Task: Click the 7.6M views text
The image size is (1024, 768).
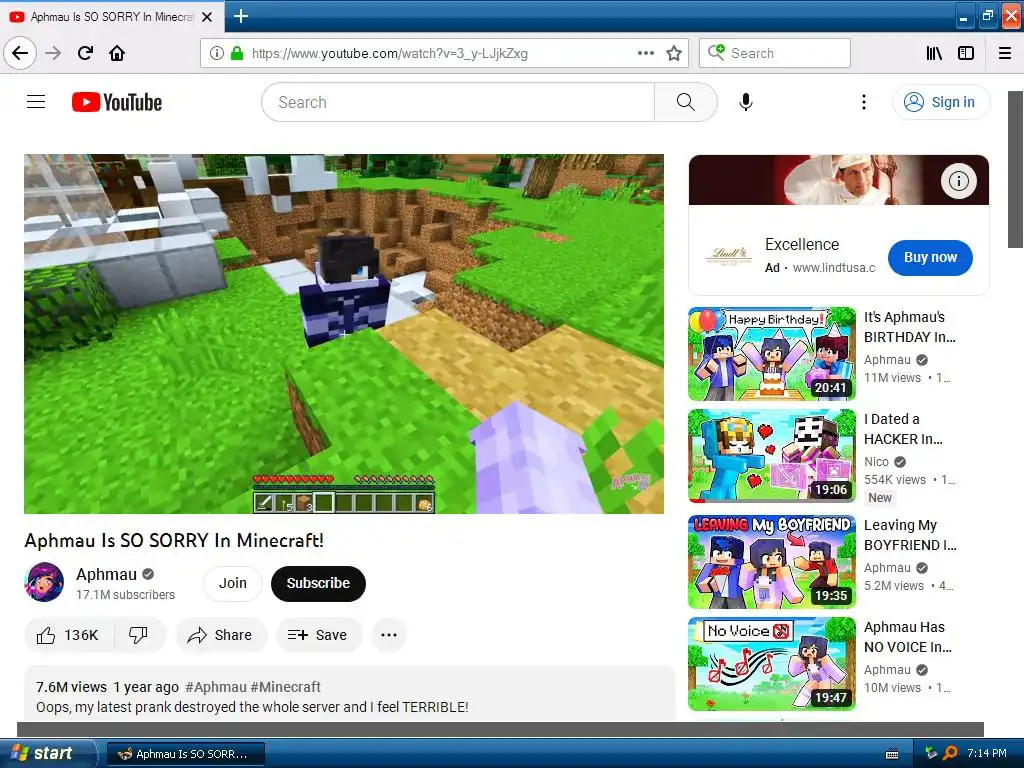Action: [x=71, y=687]
